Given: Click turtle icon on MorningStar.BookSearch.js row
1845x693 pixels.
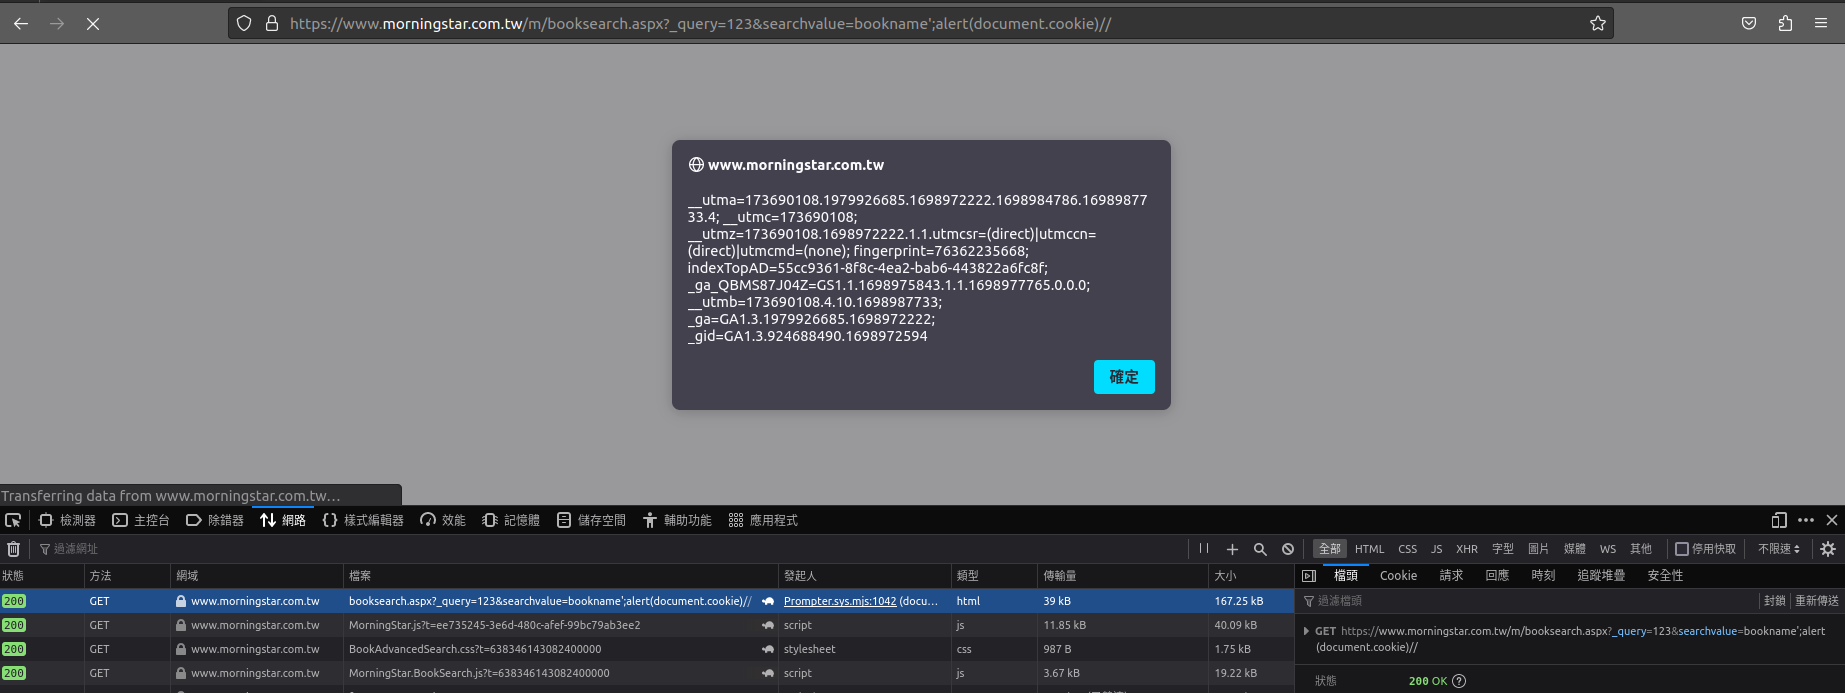Looking at the screenshot, I should 768,673.
